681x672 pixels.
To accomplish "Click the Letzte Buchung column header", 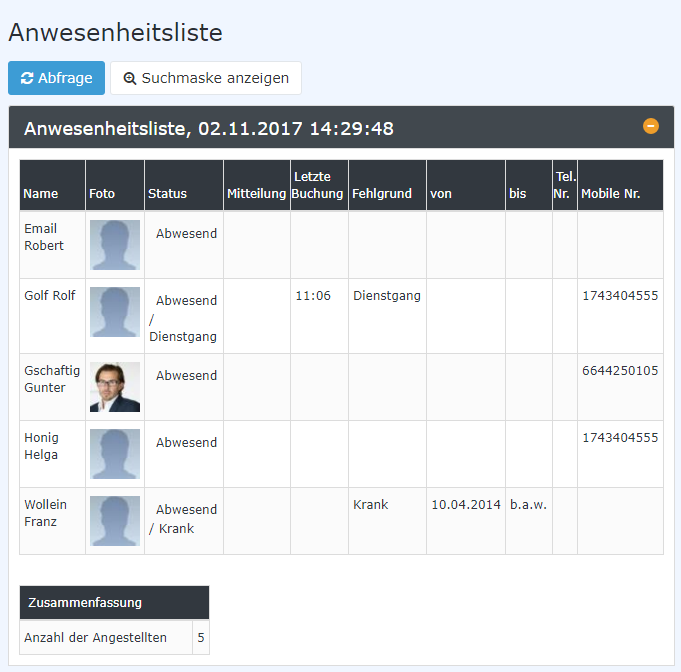I will (318, 185).
